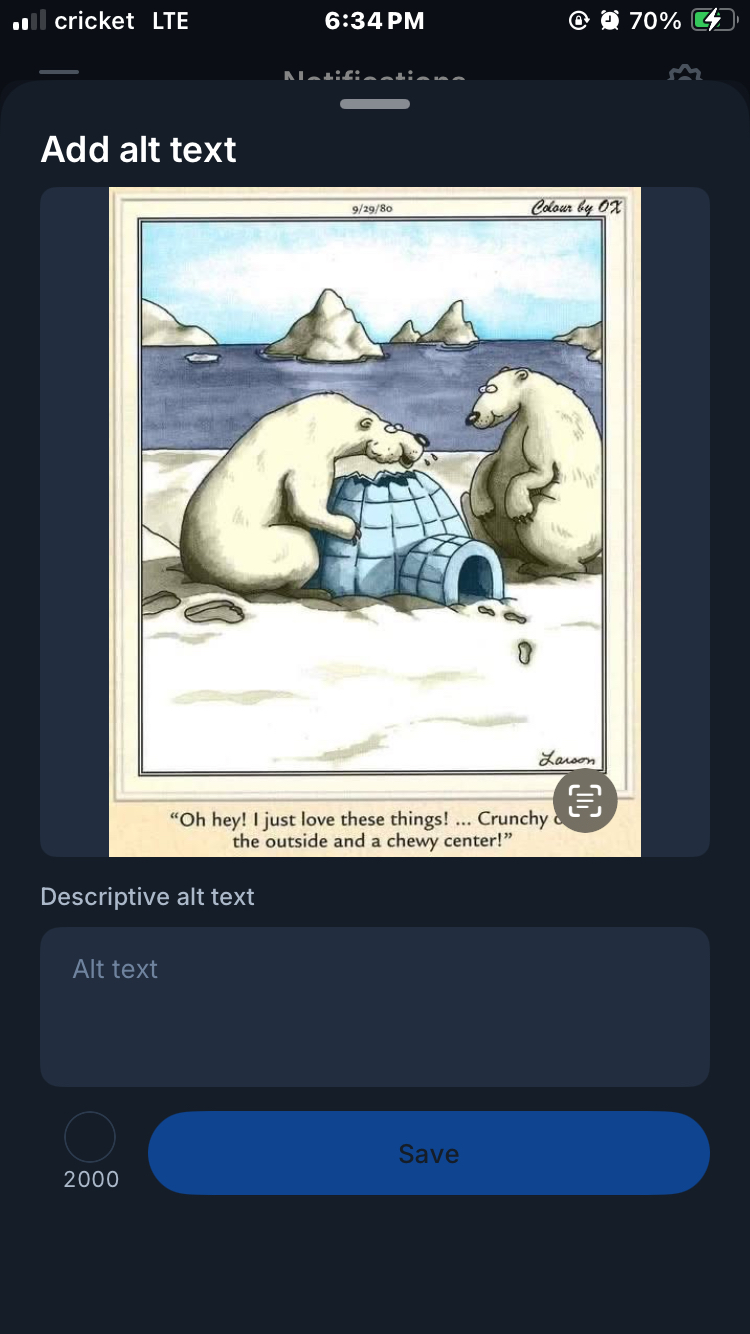Viewport: 750px width, 1334px height.
Task: Tap the Notifications title behind the sheet
Action: pos(375,76)
